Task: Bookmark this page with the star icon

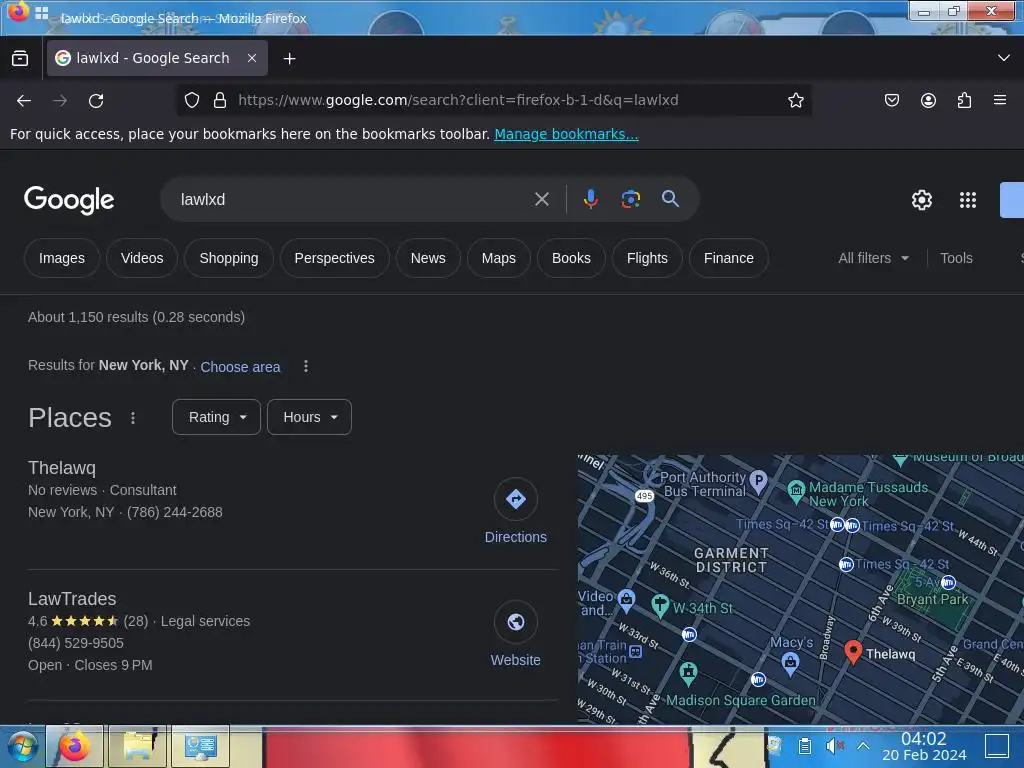Action: point(795,100)
